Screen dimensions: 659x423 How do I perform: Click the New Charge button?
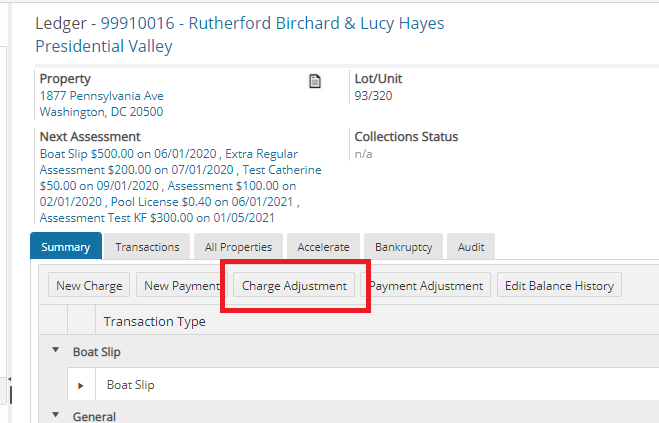(89, 285)
